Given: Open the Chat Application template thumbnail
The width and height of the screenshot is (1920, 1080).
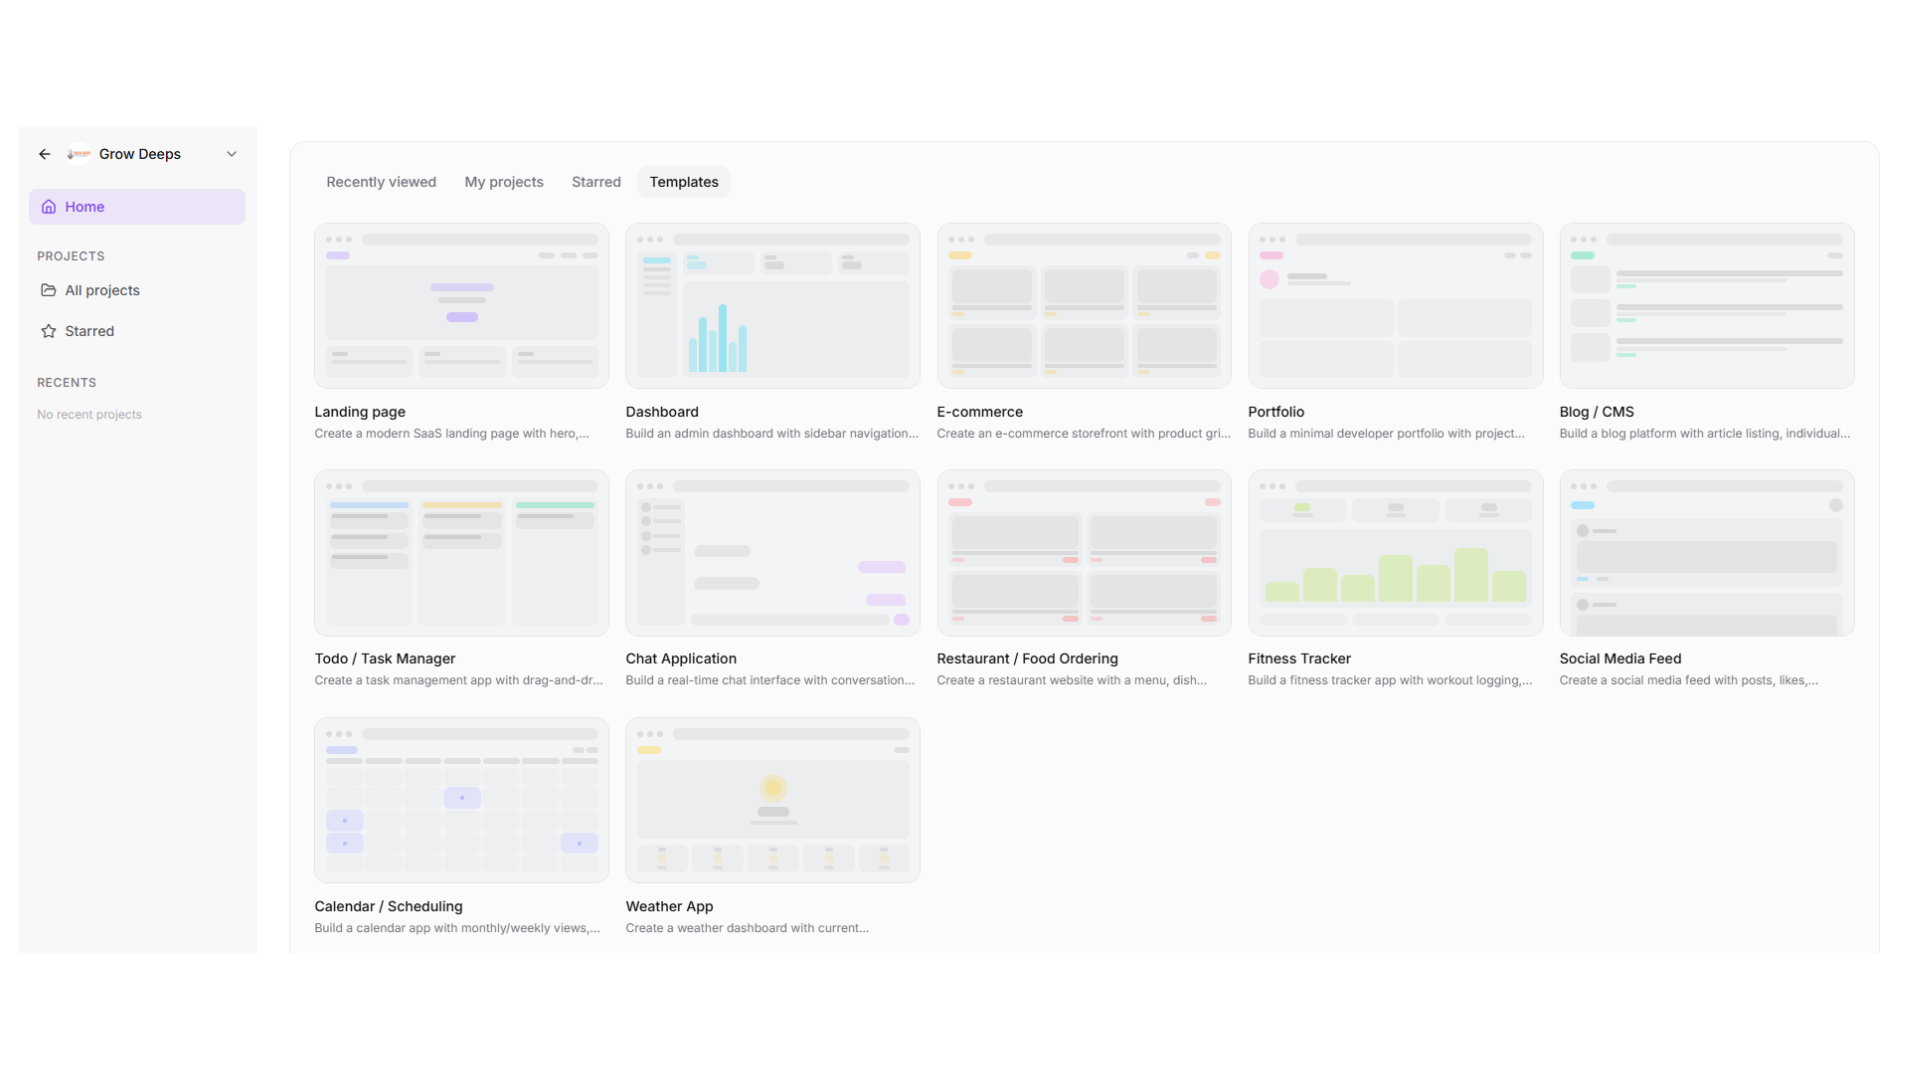Looking at the screenshot, I should (773, 553).
